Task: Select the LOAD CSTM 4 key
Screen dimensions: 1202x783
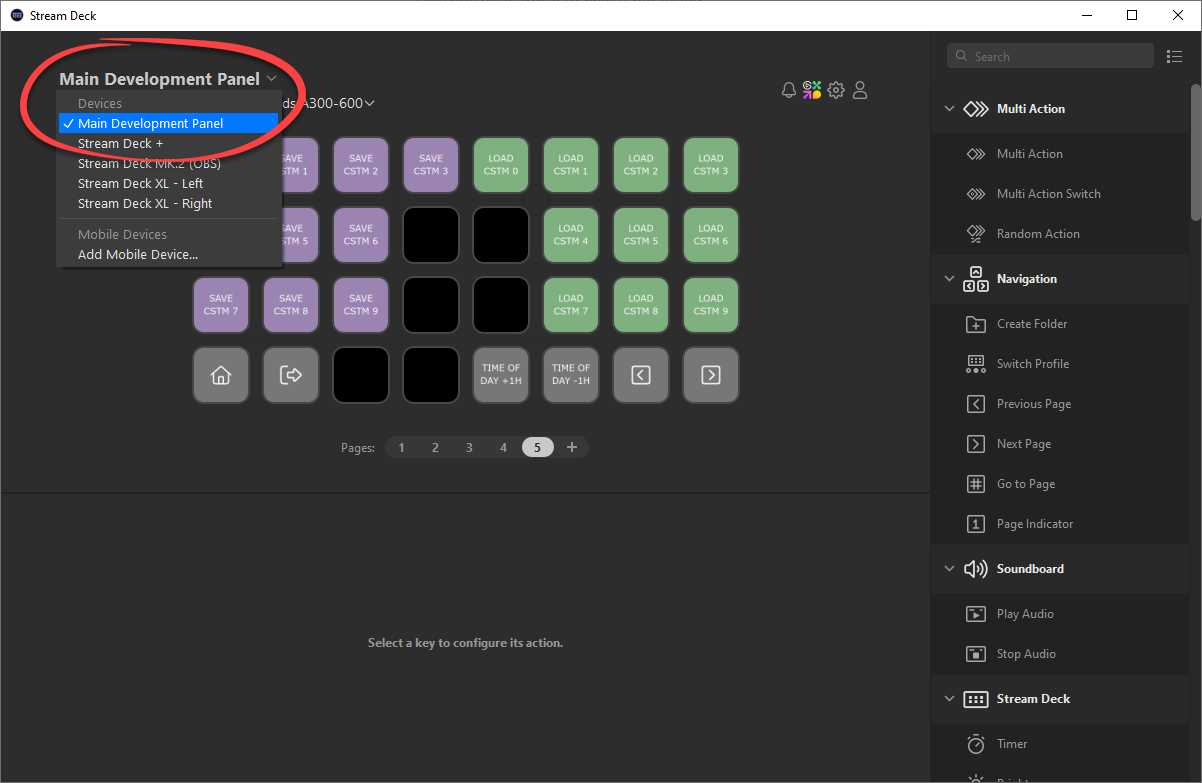Action: 571,235
